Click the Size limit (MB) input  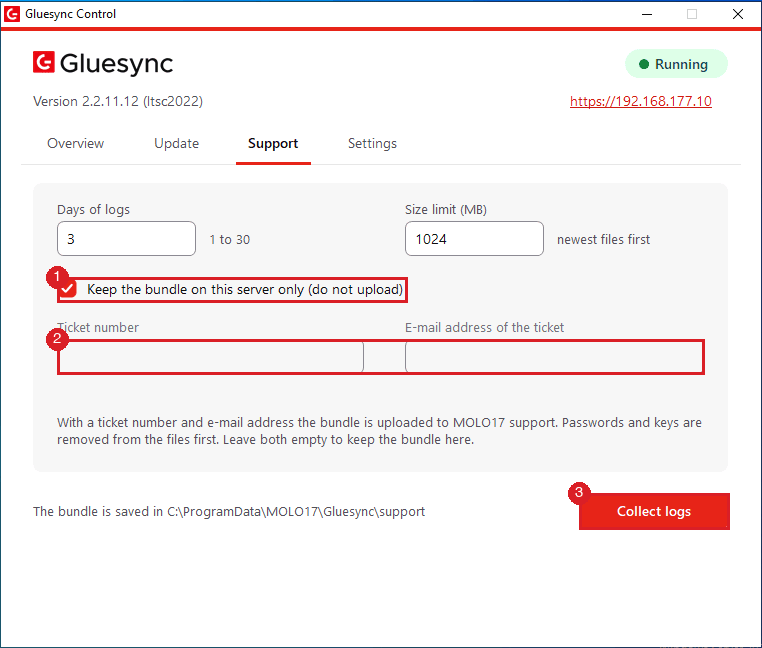pos(474,239)
